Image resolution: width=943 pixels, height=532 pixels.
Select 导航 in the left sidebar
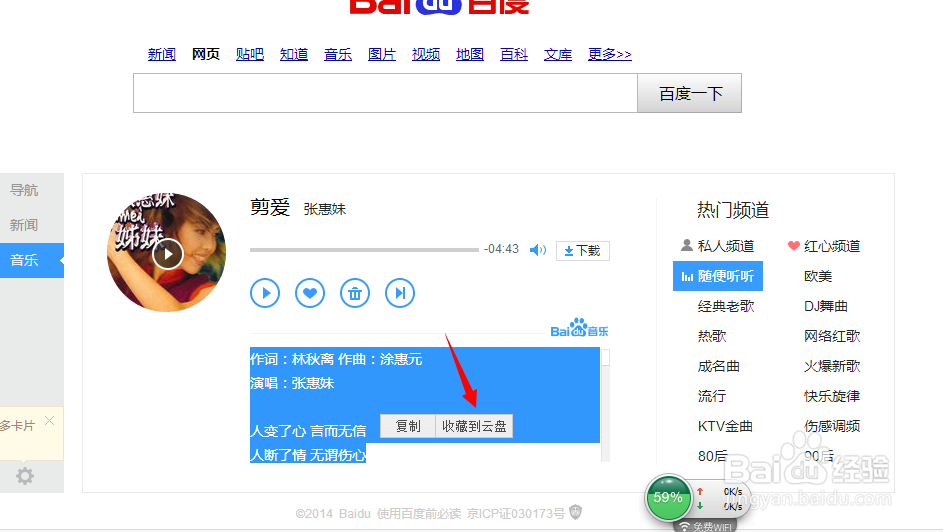pyautogui.click(x=24, y=190)
